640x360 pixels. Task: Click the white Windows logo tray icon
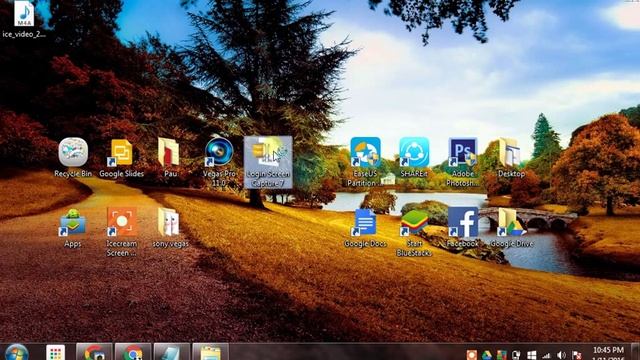pos(531,355)
